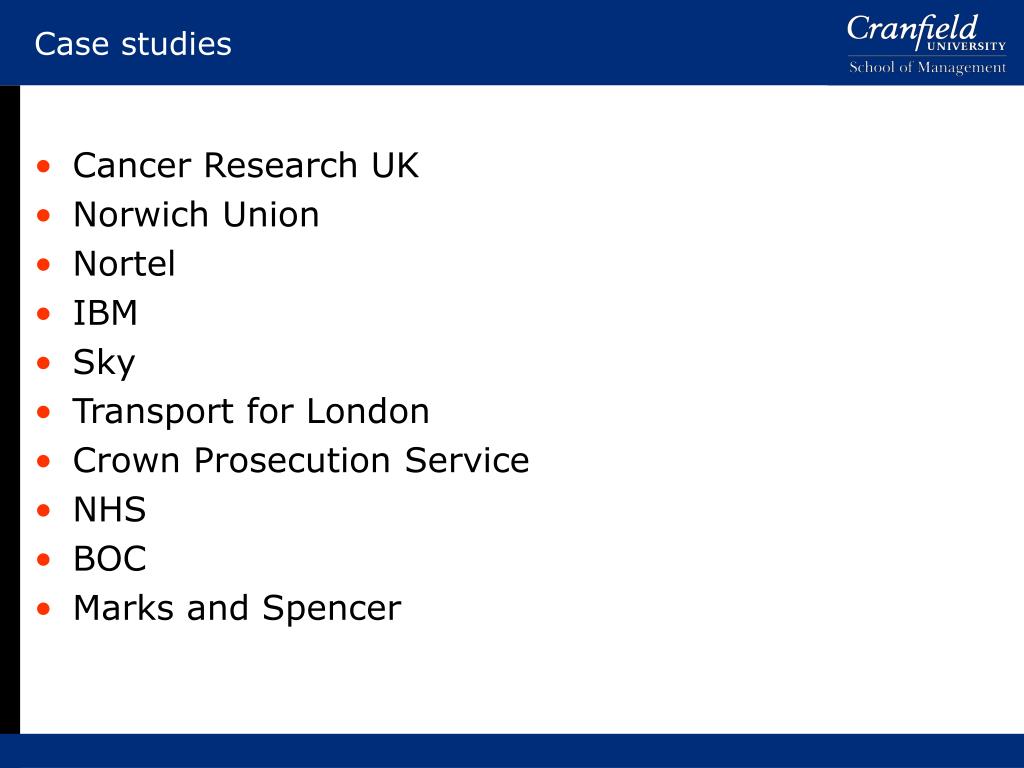Click the orange bullet next to IBM
Screen dimensions: 1024x768
[x=44, y=313]
